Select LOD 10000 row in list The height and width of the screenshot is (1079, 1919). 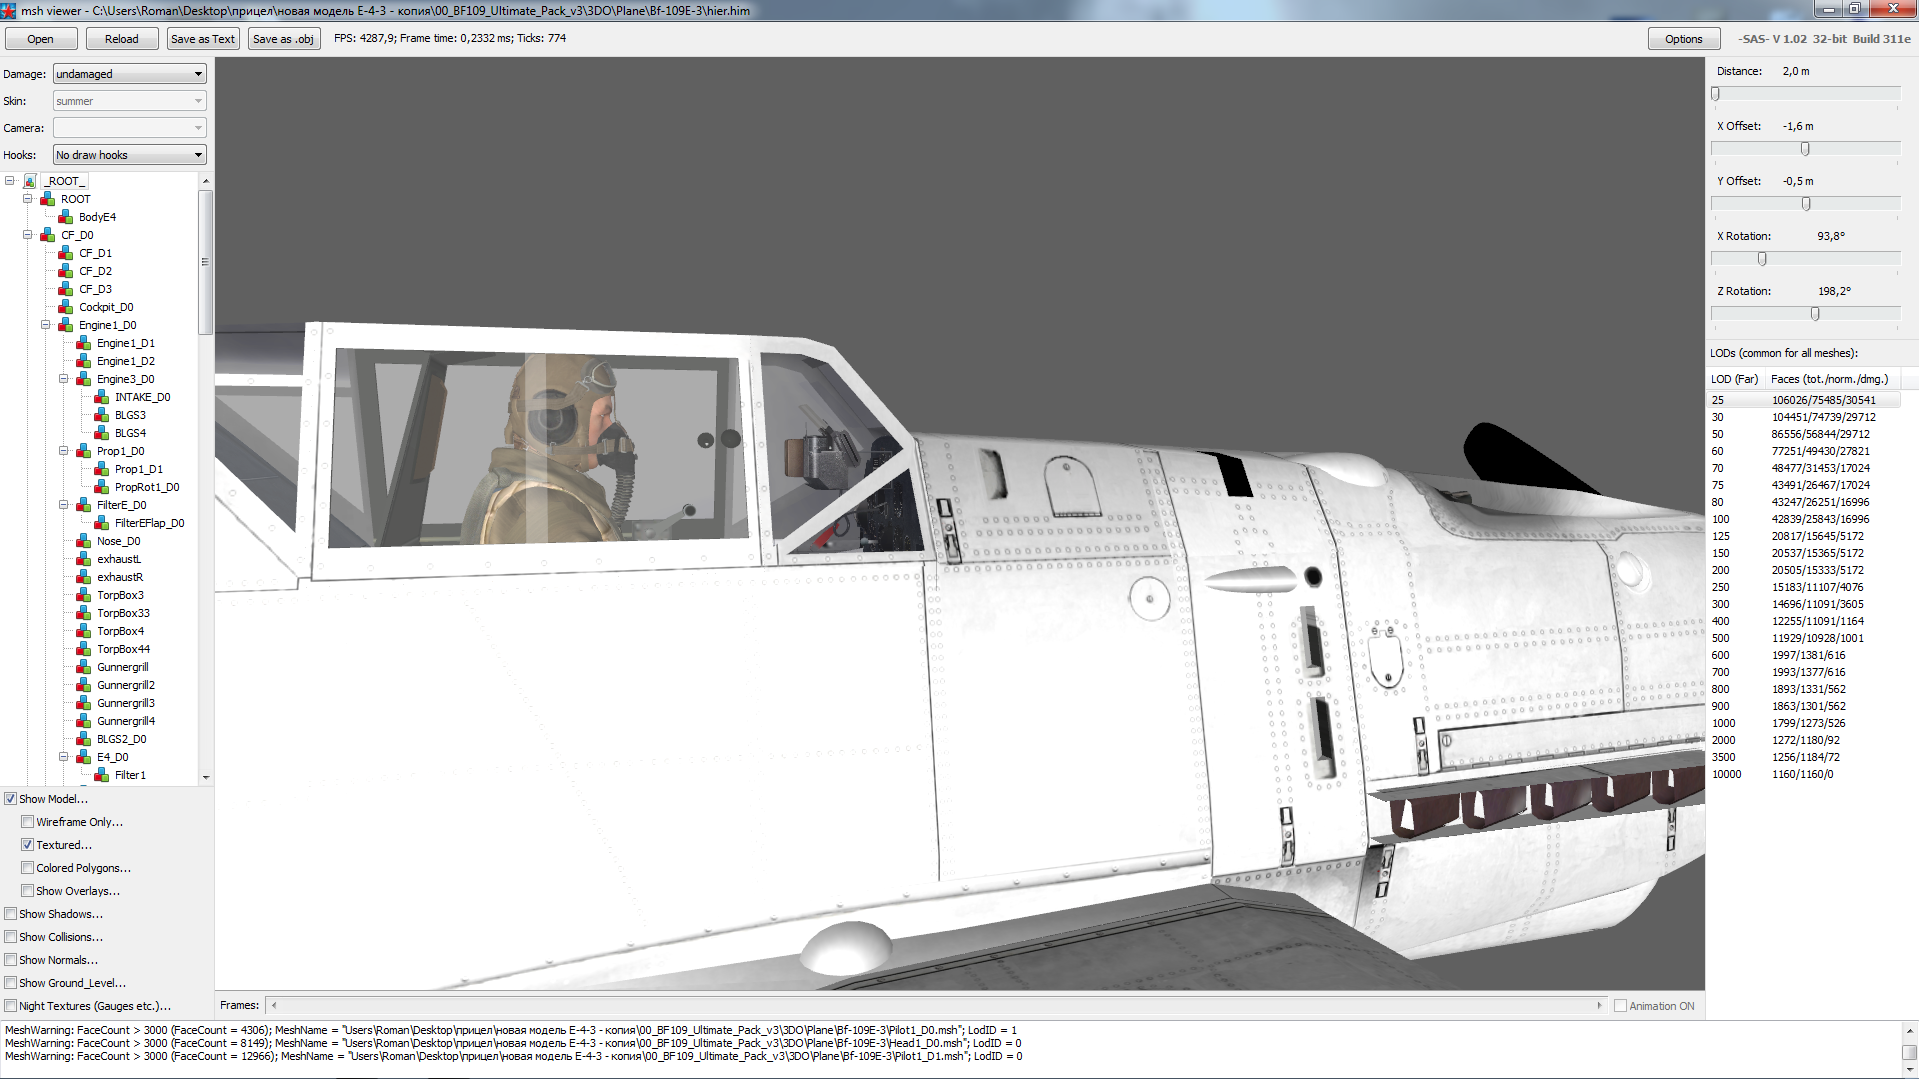coord(1804,774)
